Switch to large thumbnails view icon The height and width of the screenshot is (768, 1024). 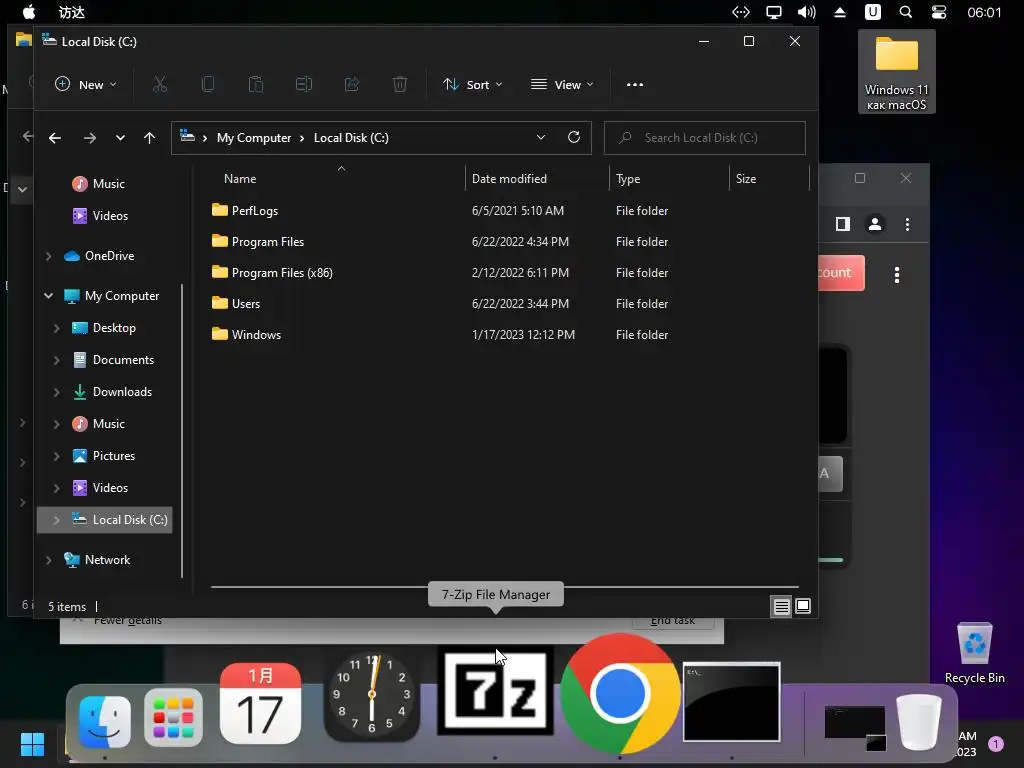pos(803,606)
